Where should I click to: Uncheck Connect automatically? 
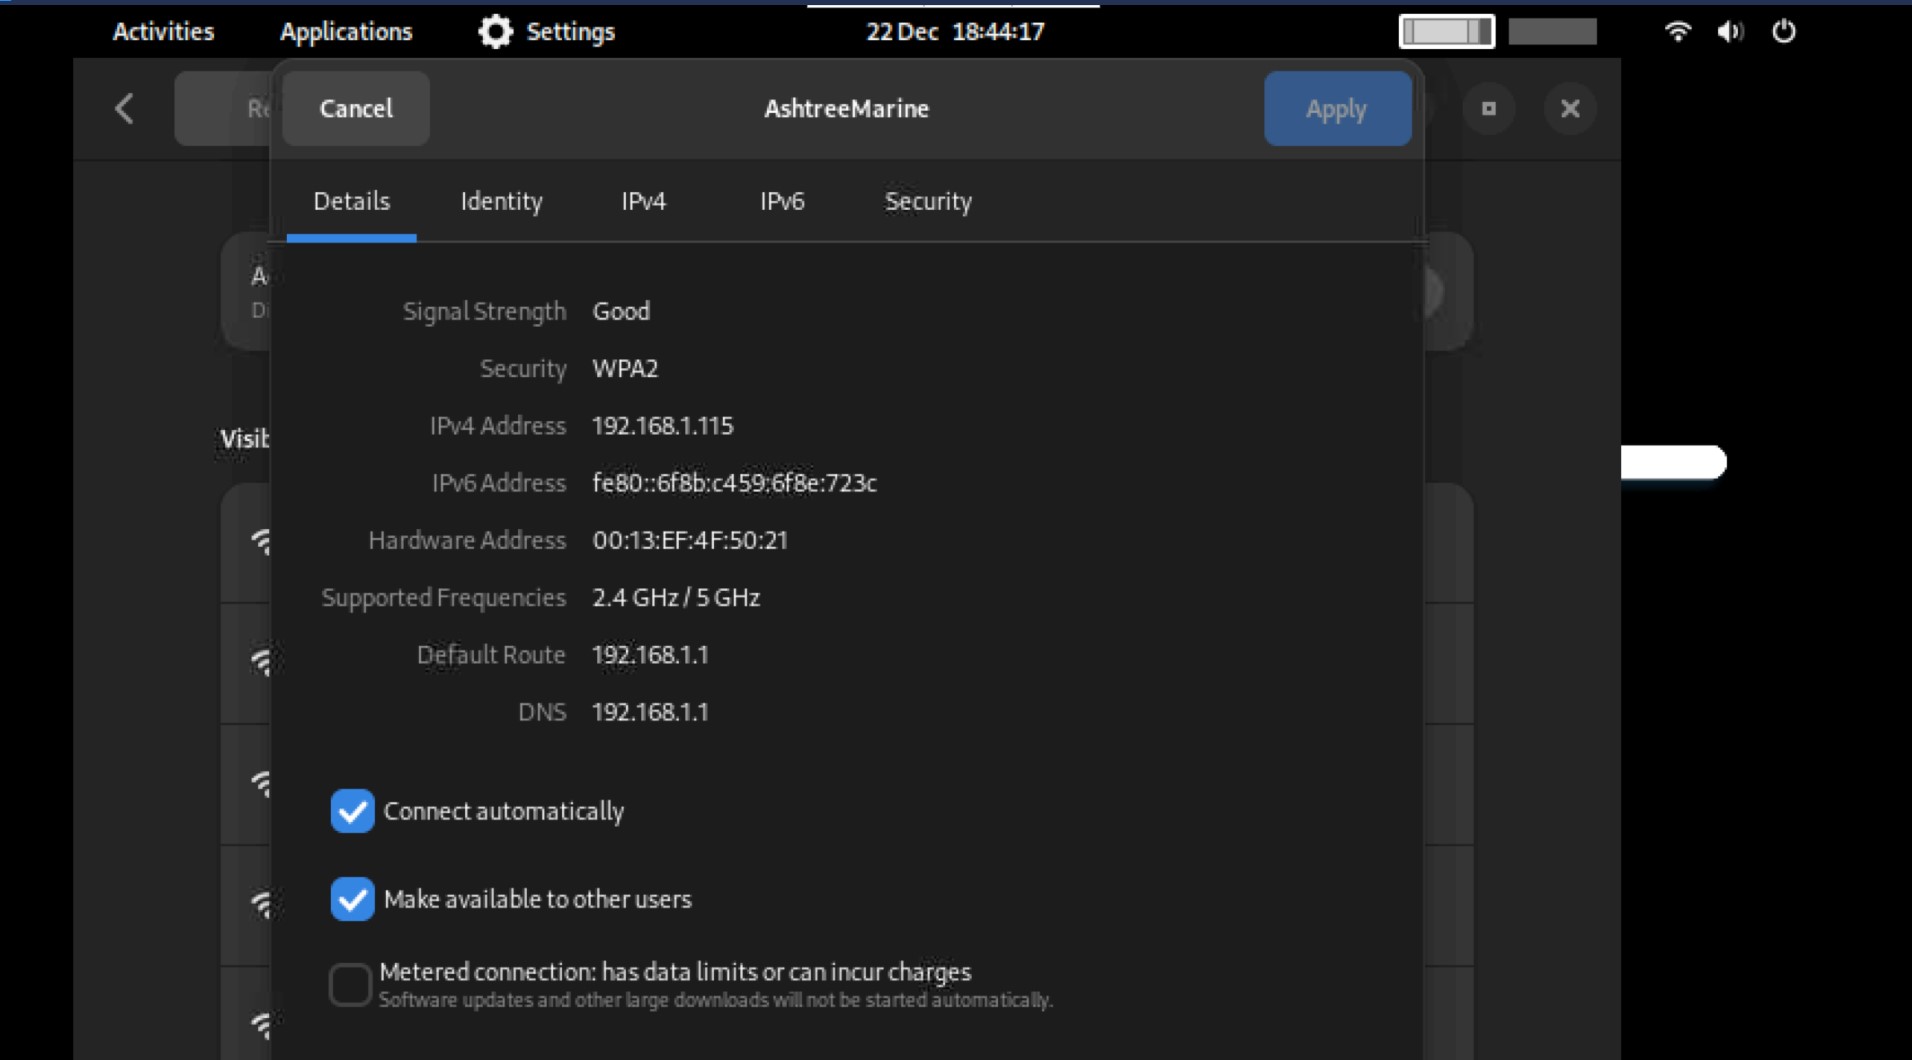tap(352, 811)
